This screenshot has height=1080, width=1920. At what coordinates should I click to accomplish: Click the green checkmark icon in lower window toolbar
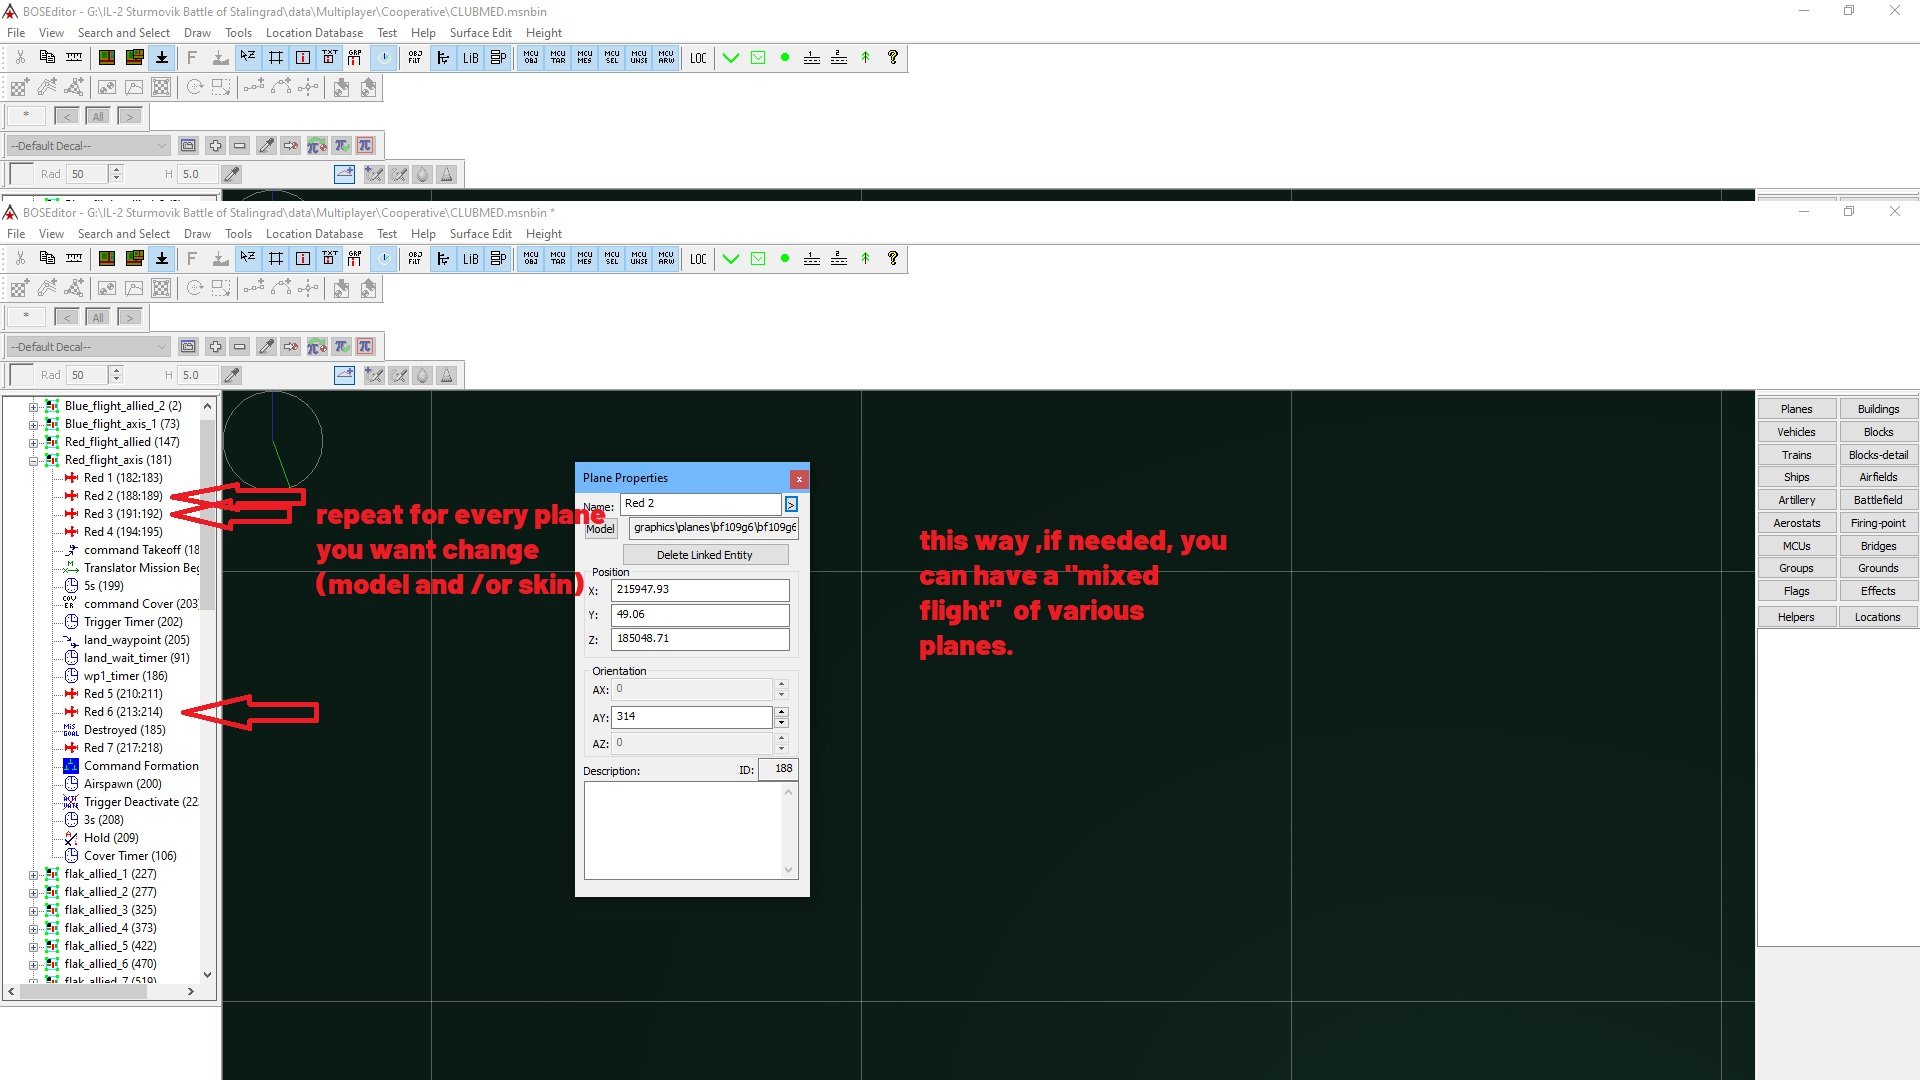731,259
